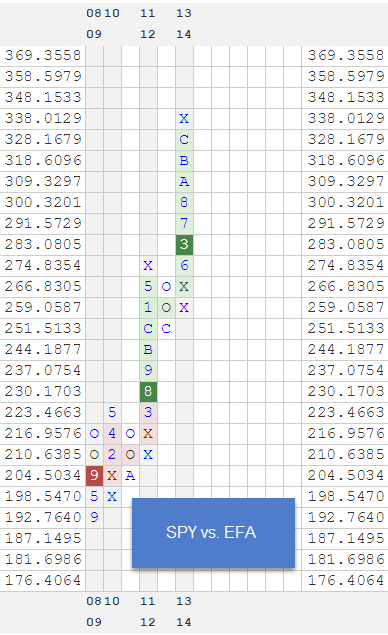Select the 09 year label in bottom footer
Image resolution: width=388 pixels, height=635 pixels.
point(94,622)
